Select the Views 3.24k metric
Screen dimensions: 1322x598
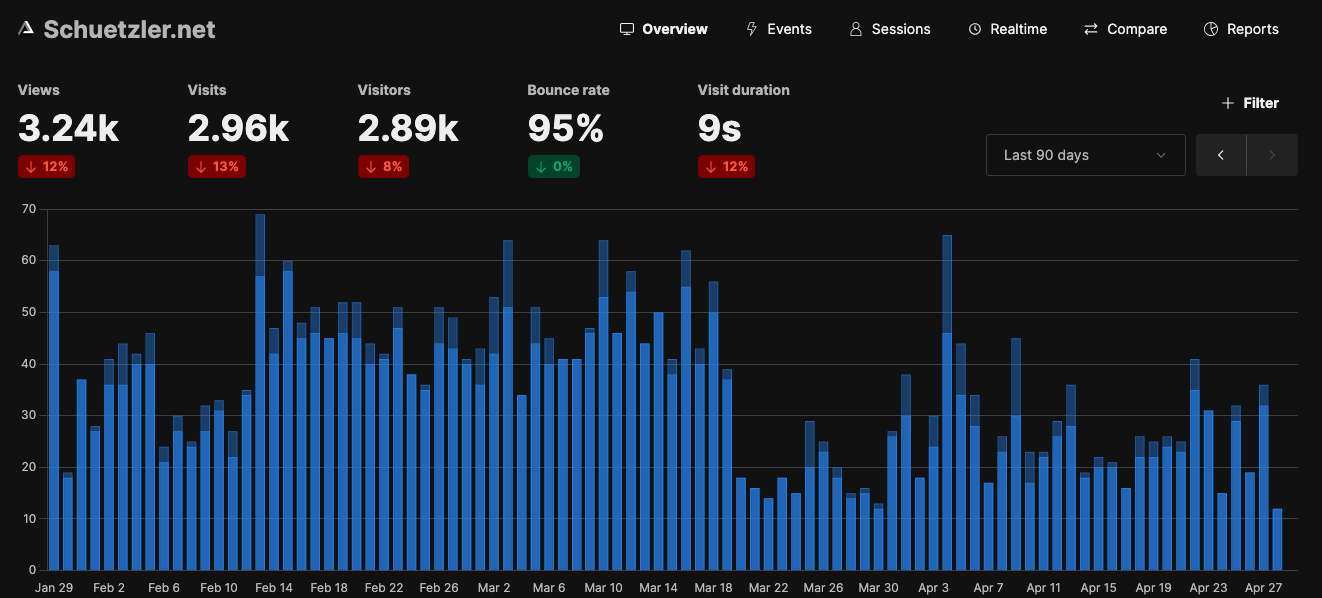tap(68, 128)
